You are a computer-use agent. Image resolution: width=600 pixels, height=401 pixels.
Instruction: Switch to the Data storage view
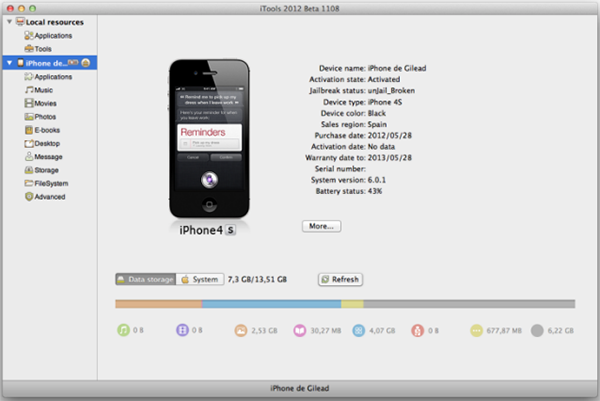(146, 279)
